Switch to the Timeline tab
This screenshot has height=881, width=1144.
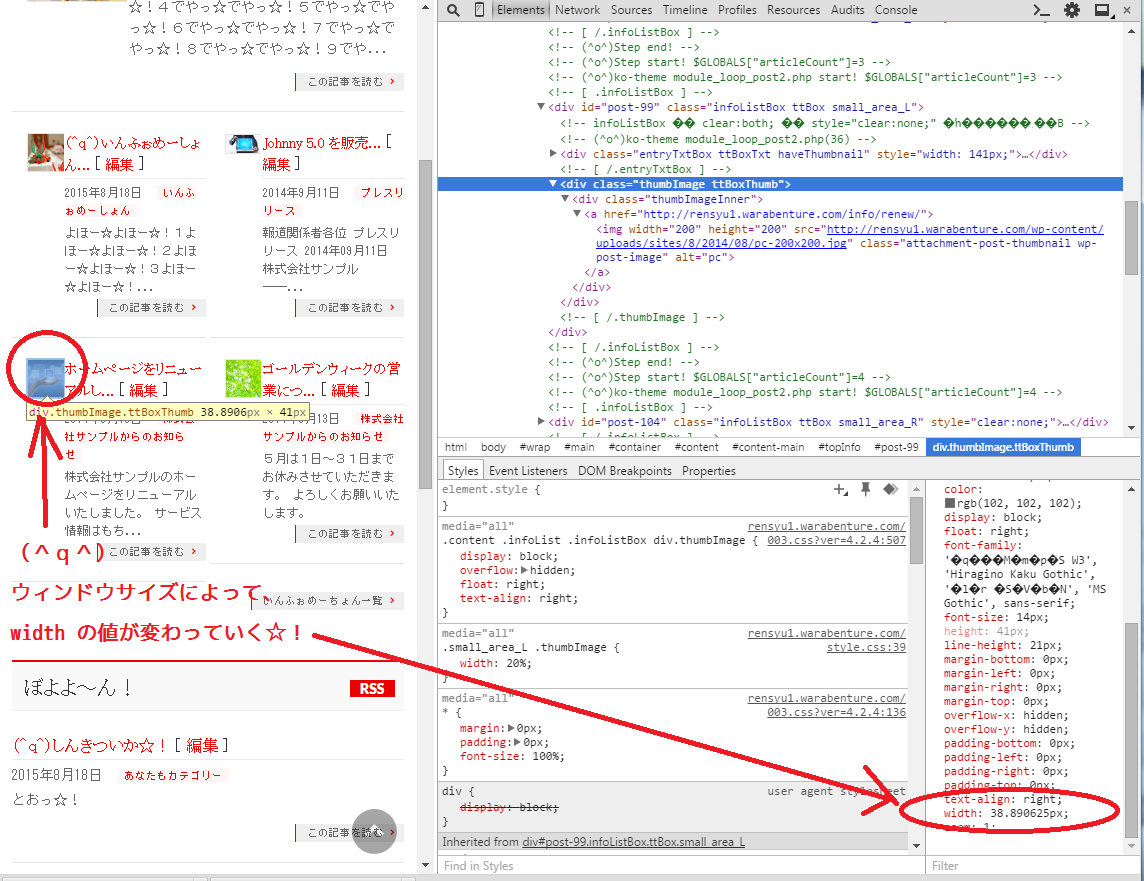tap(685, 10)
